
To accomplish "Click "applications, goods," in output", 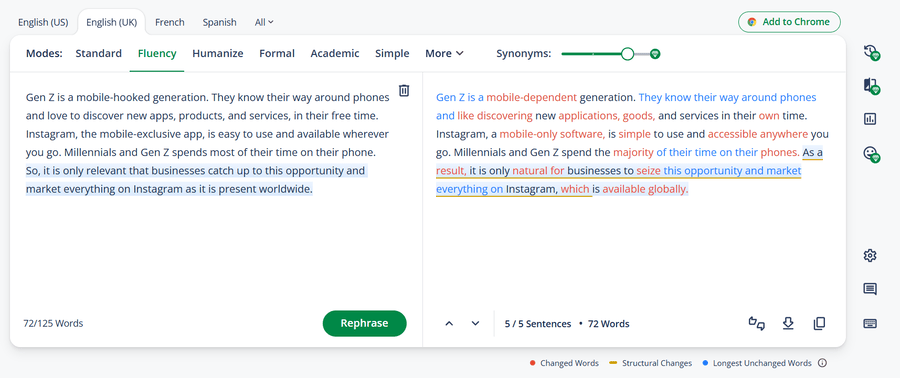I will (607, 115).
